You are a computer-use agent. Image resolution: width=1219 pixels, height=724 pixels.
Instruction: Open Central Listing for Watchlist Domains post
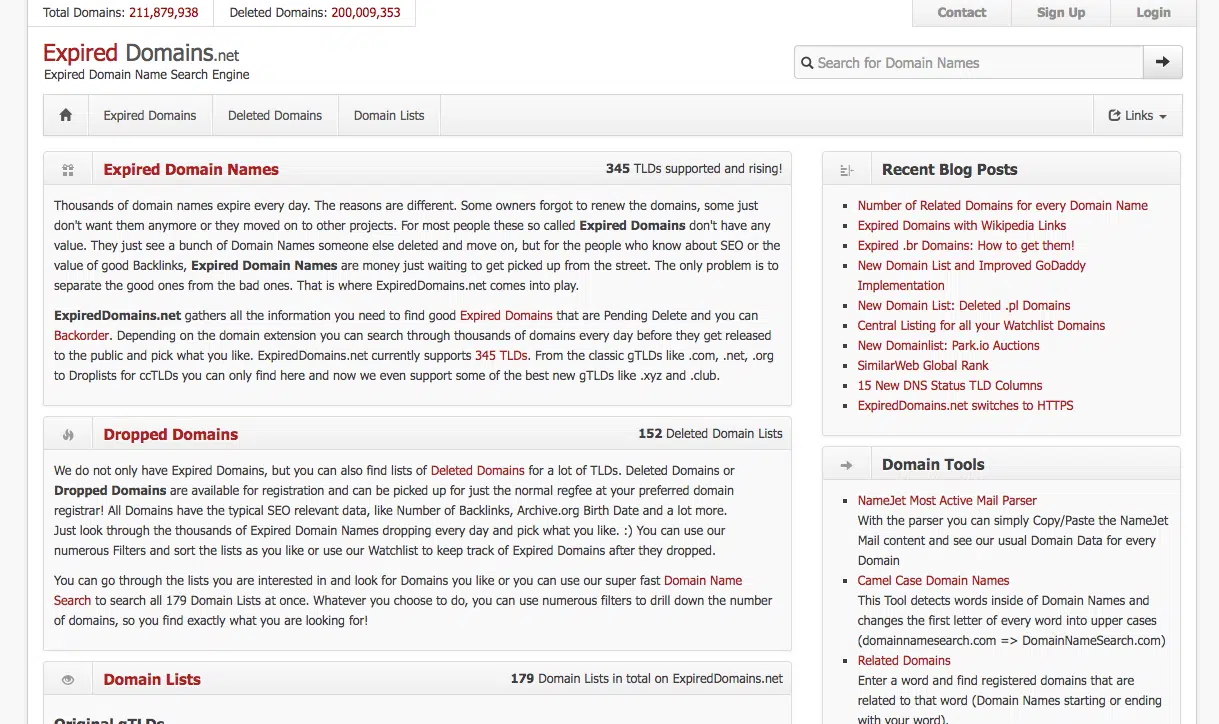pyautogui.click(x=981, y=325)
